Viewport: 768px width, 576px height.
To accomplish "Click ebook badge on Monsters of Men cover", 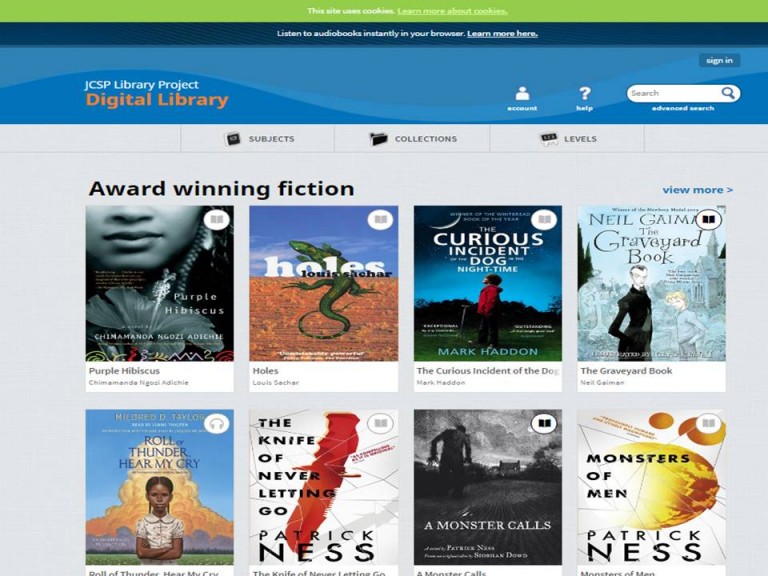I will (708, 423).
